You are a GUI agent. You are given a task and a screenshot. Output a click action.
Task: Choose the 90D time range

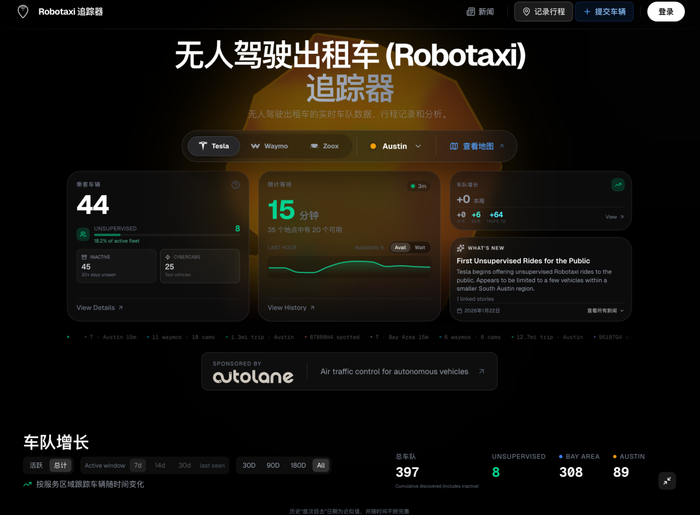click(273, 465)
